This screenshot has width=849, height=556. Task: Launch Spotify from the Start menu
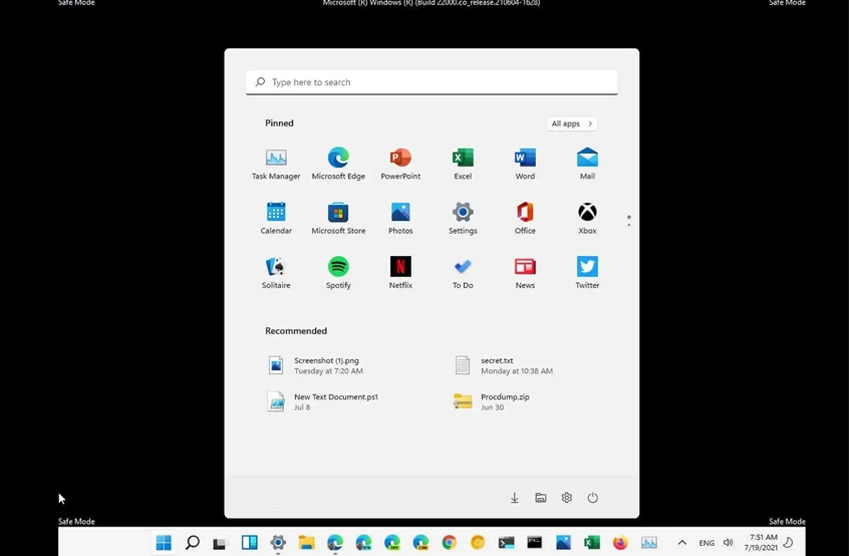point(338,272)
